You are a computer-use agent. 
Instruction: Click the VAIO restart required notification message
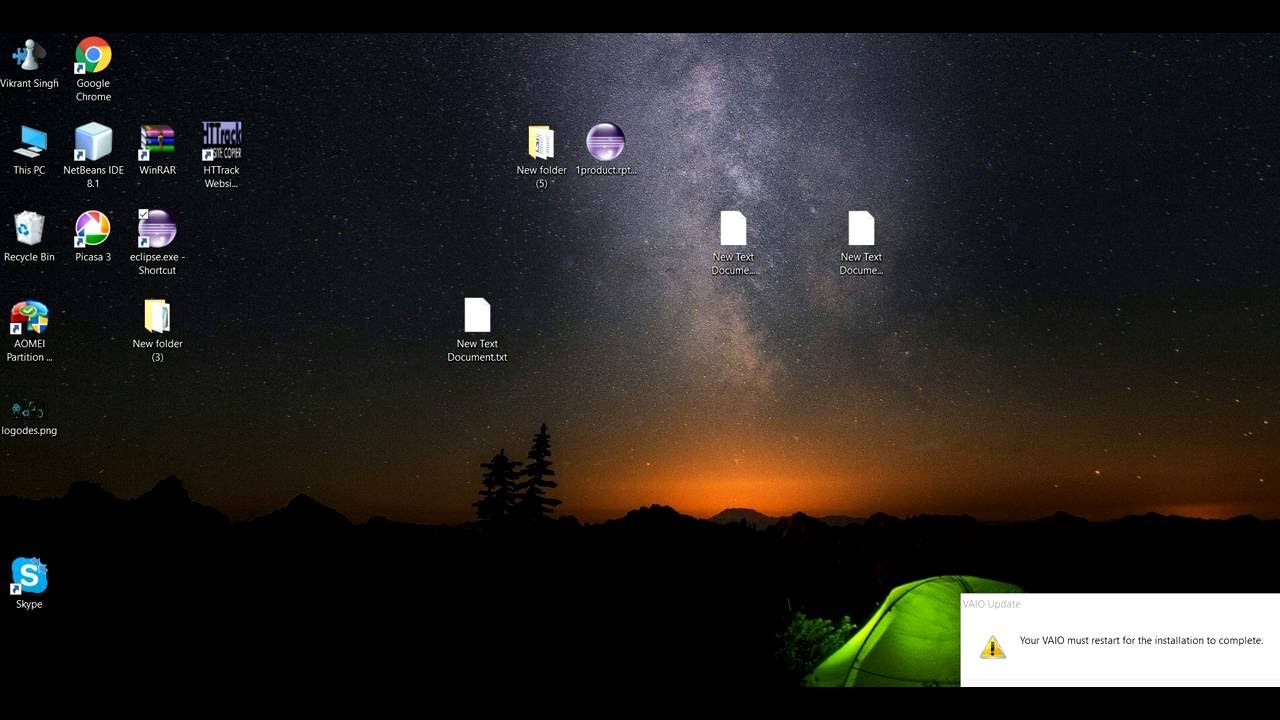coord(1141,641)
